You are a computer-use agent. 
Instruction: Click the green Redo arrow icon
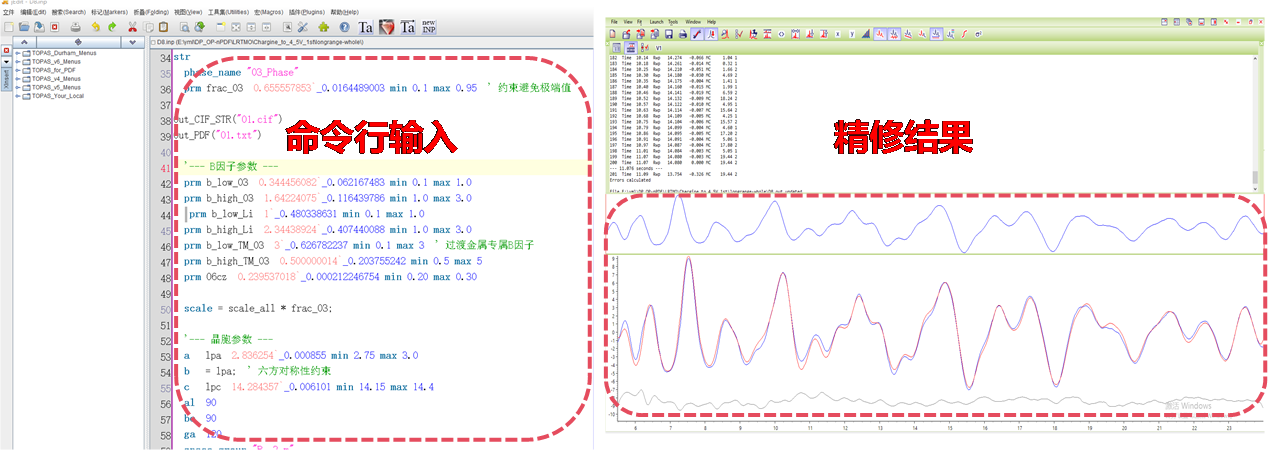(112, 28)
